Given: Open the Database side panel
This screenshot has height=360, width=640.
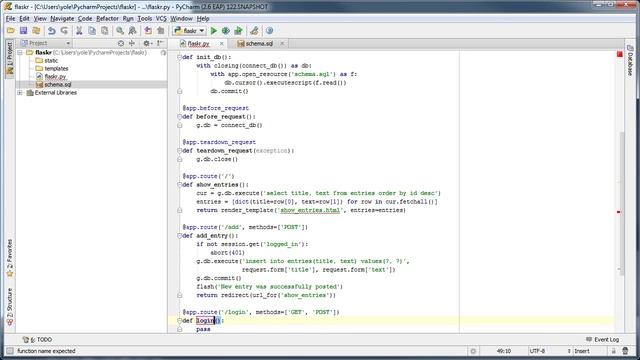Looking at the screenshot, I should point(630,60).
